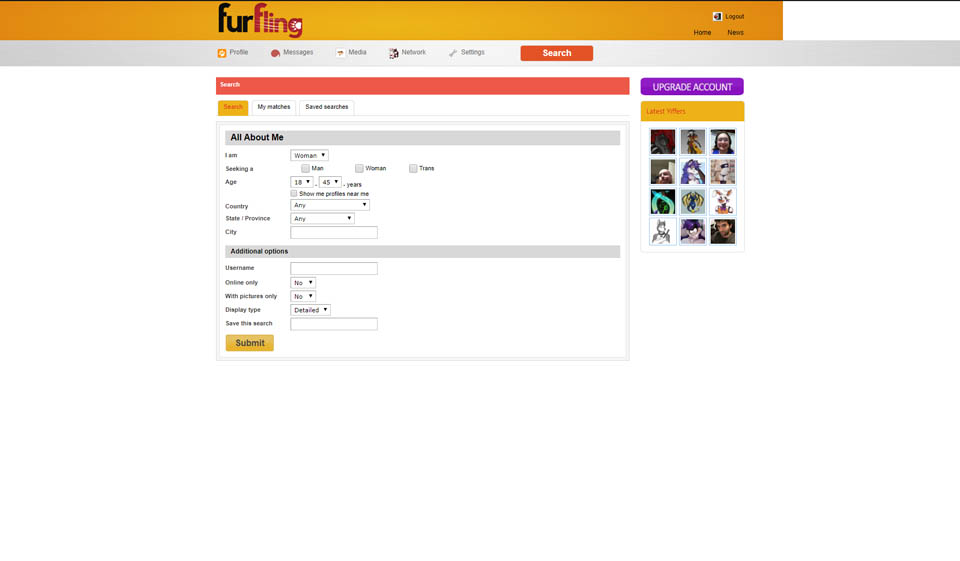Open the Display type Detailed dropdown
This screenshot has width=960, height=561.
tap(310, 310)
